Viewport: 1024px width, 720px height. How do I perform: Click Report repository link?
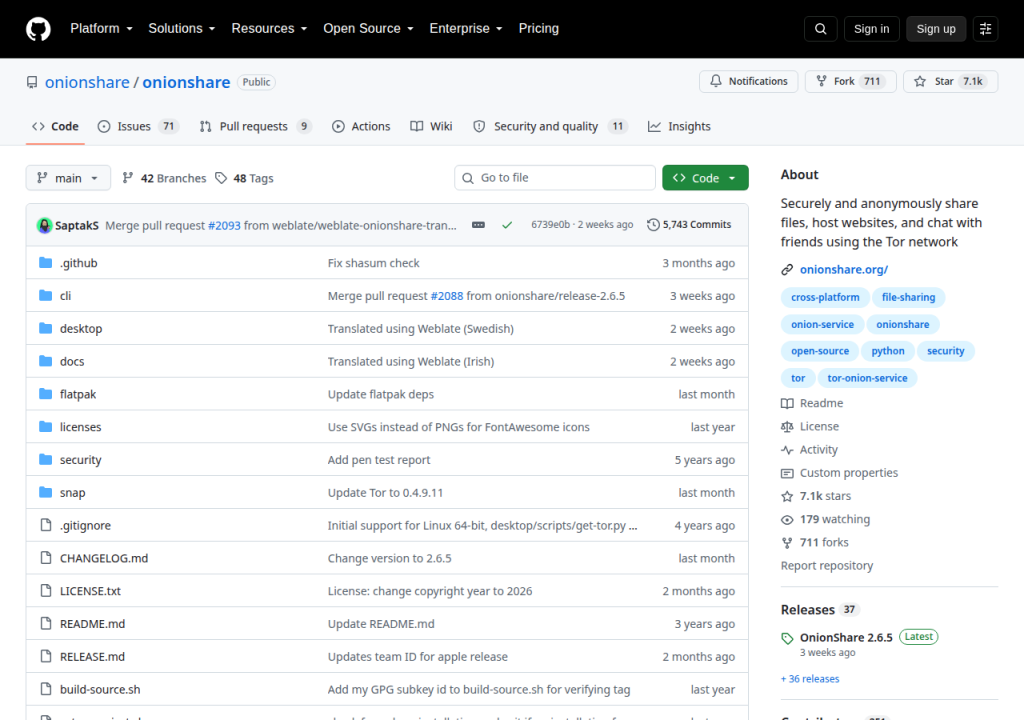coord(827,565)
